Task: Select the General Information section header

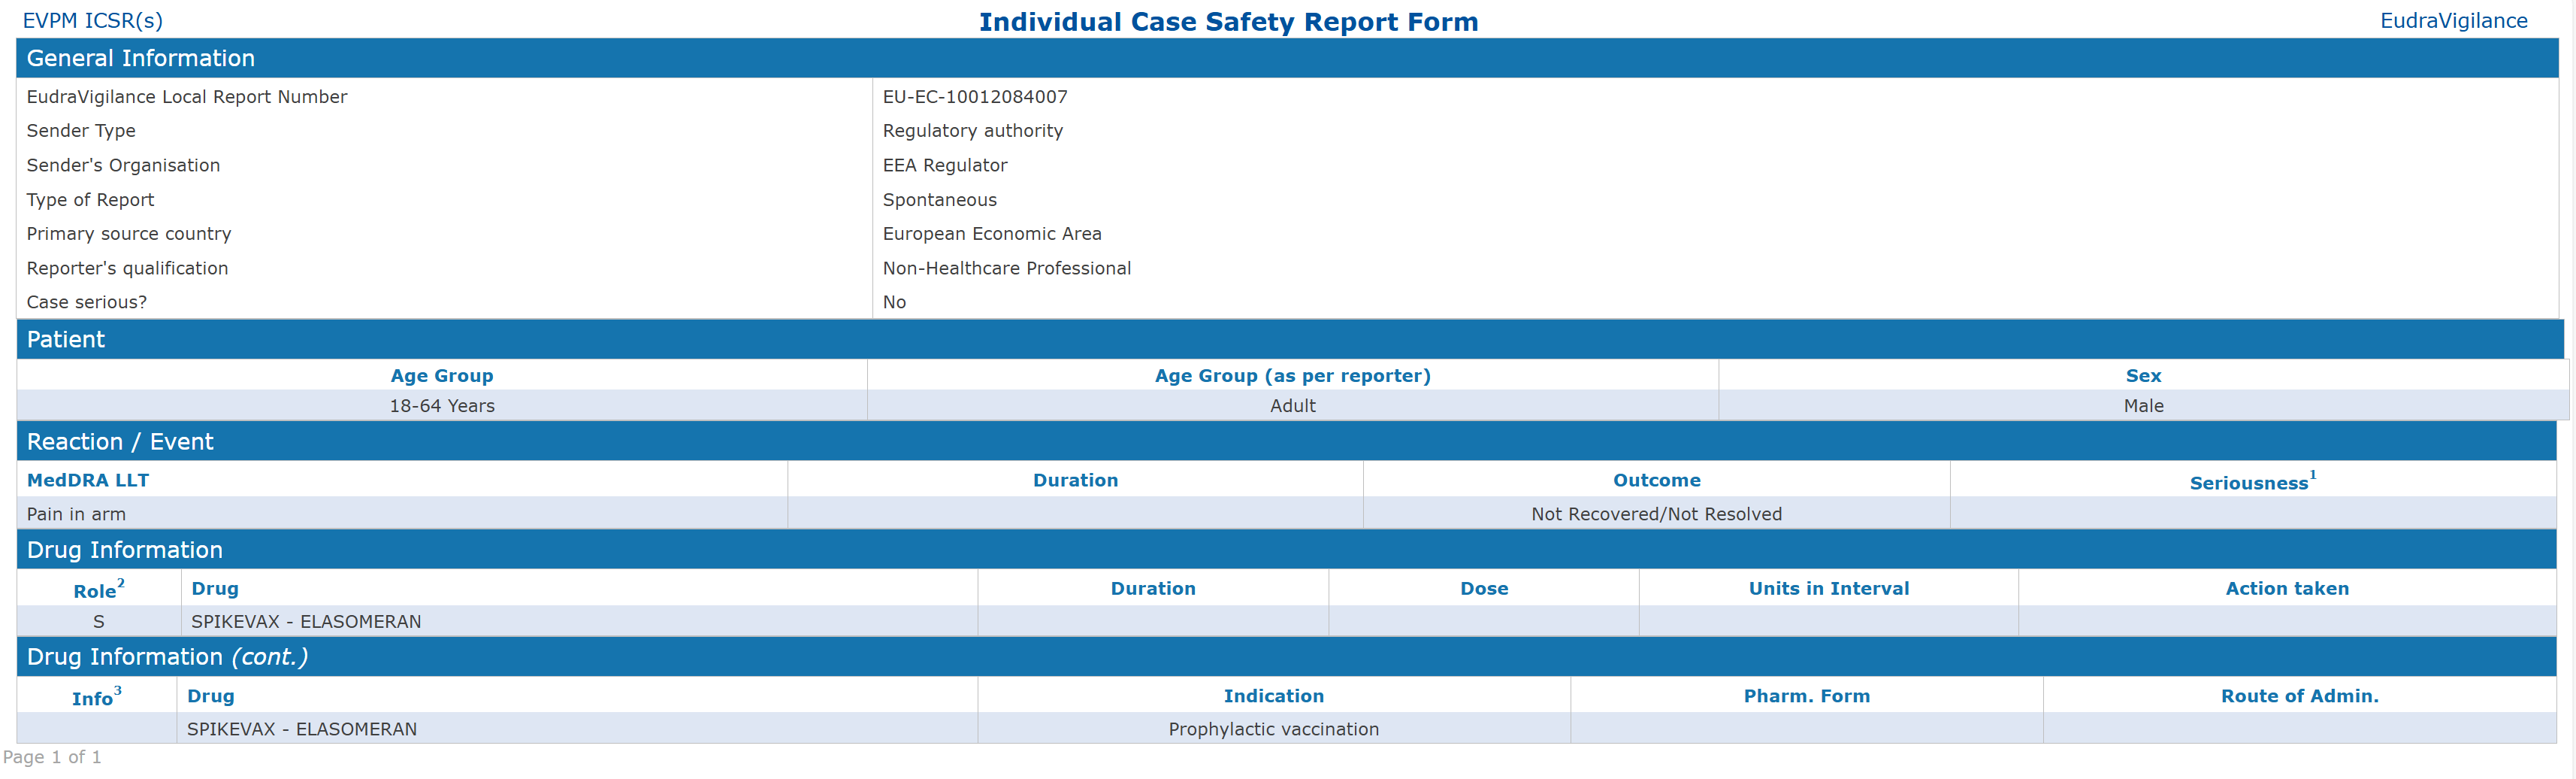Action: (1287, 58)
